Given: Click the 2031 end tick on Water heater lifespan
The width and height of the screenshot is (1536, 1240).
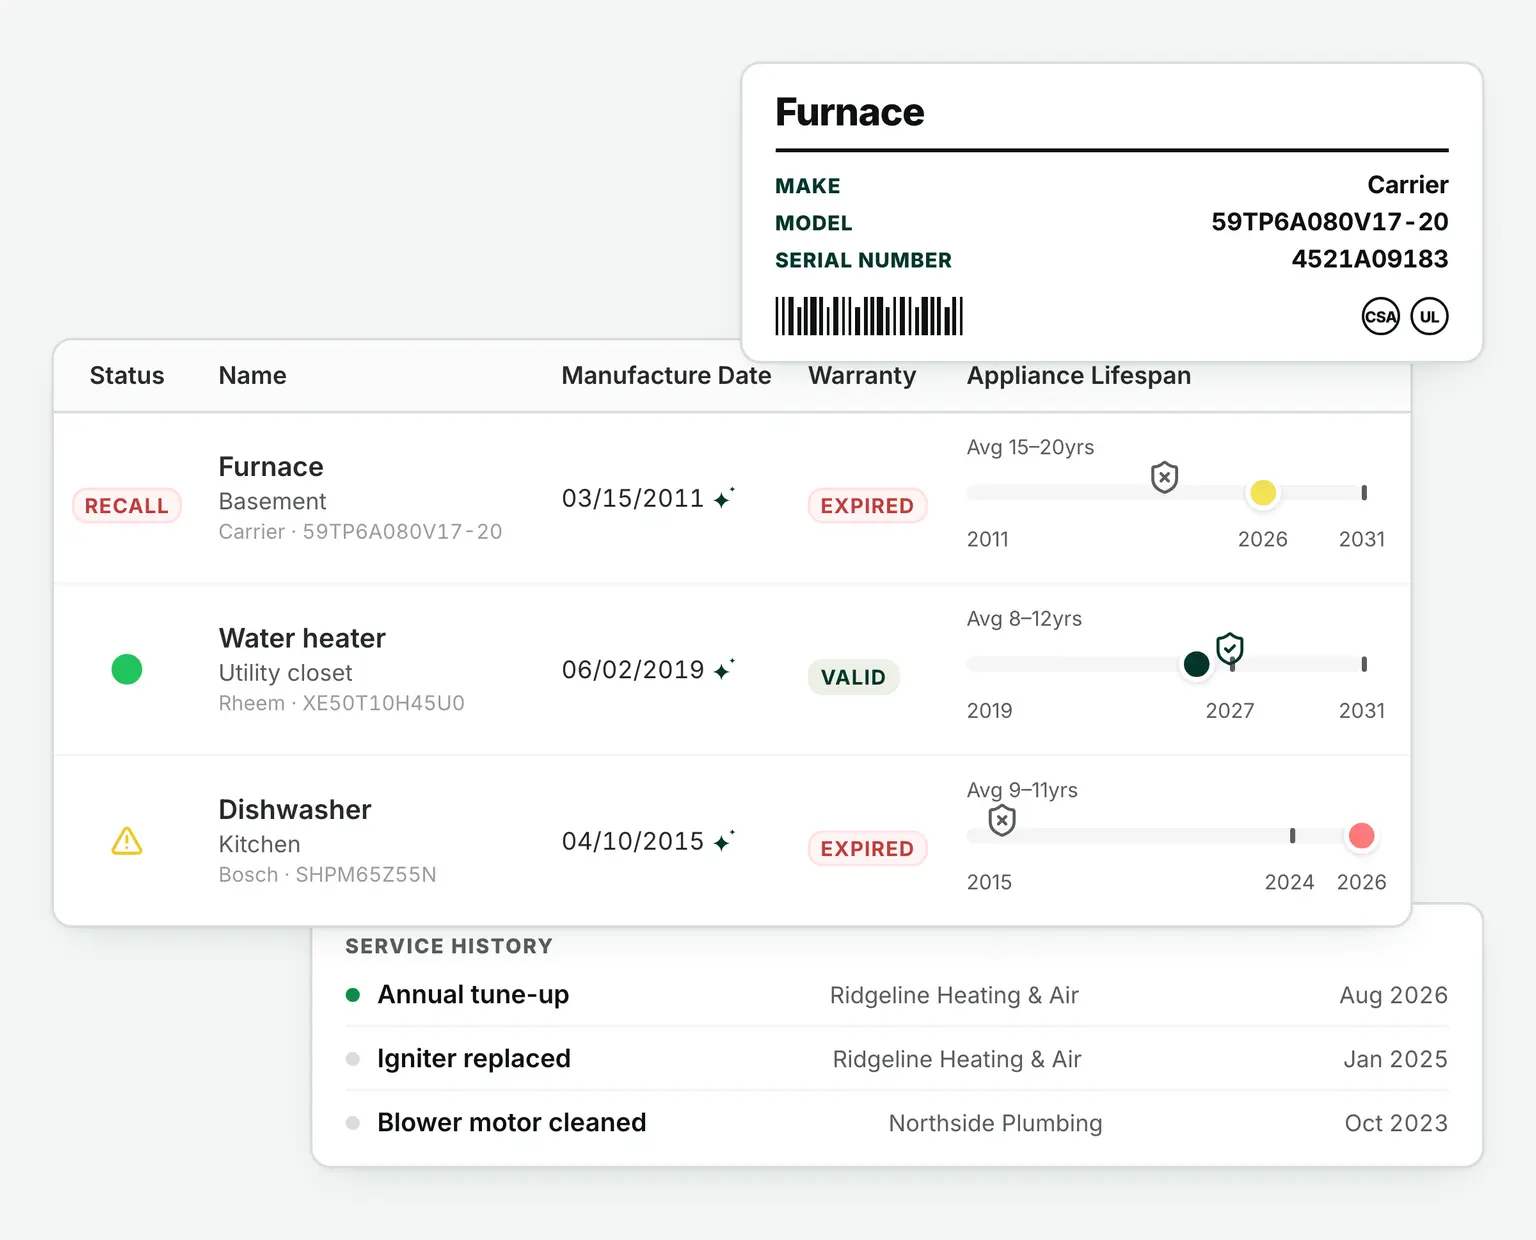Looking at the screenshot, I should 1364,664.
